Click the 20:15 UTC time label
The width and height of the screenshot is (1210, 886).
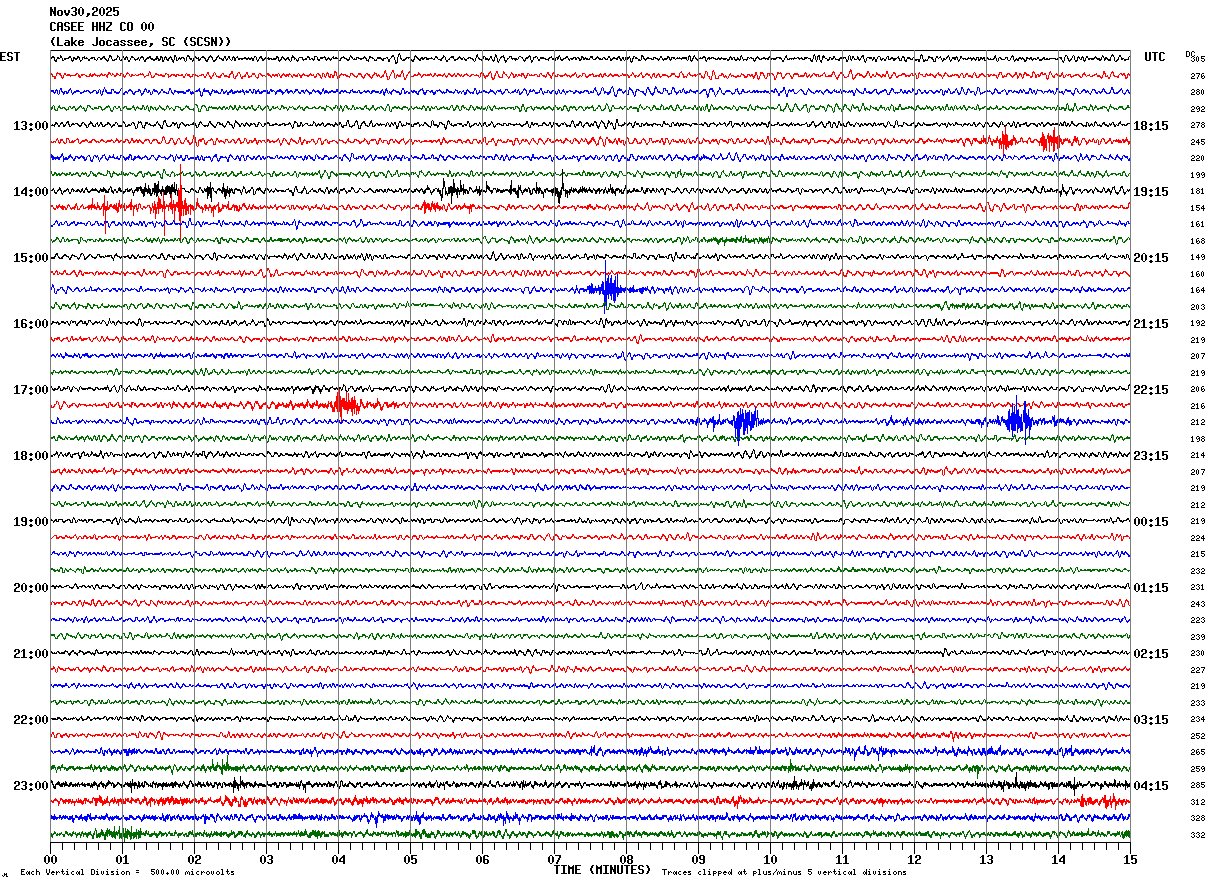pos(1150,258)
